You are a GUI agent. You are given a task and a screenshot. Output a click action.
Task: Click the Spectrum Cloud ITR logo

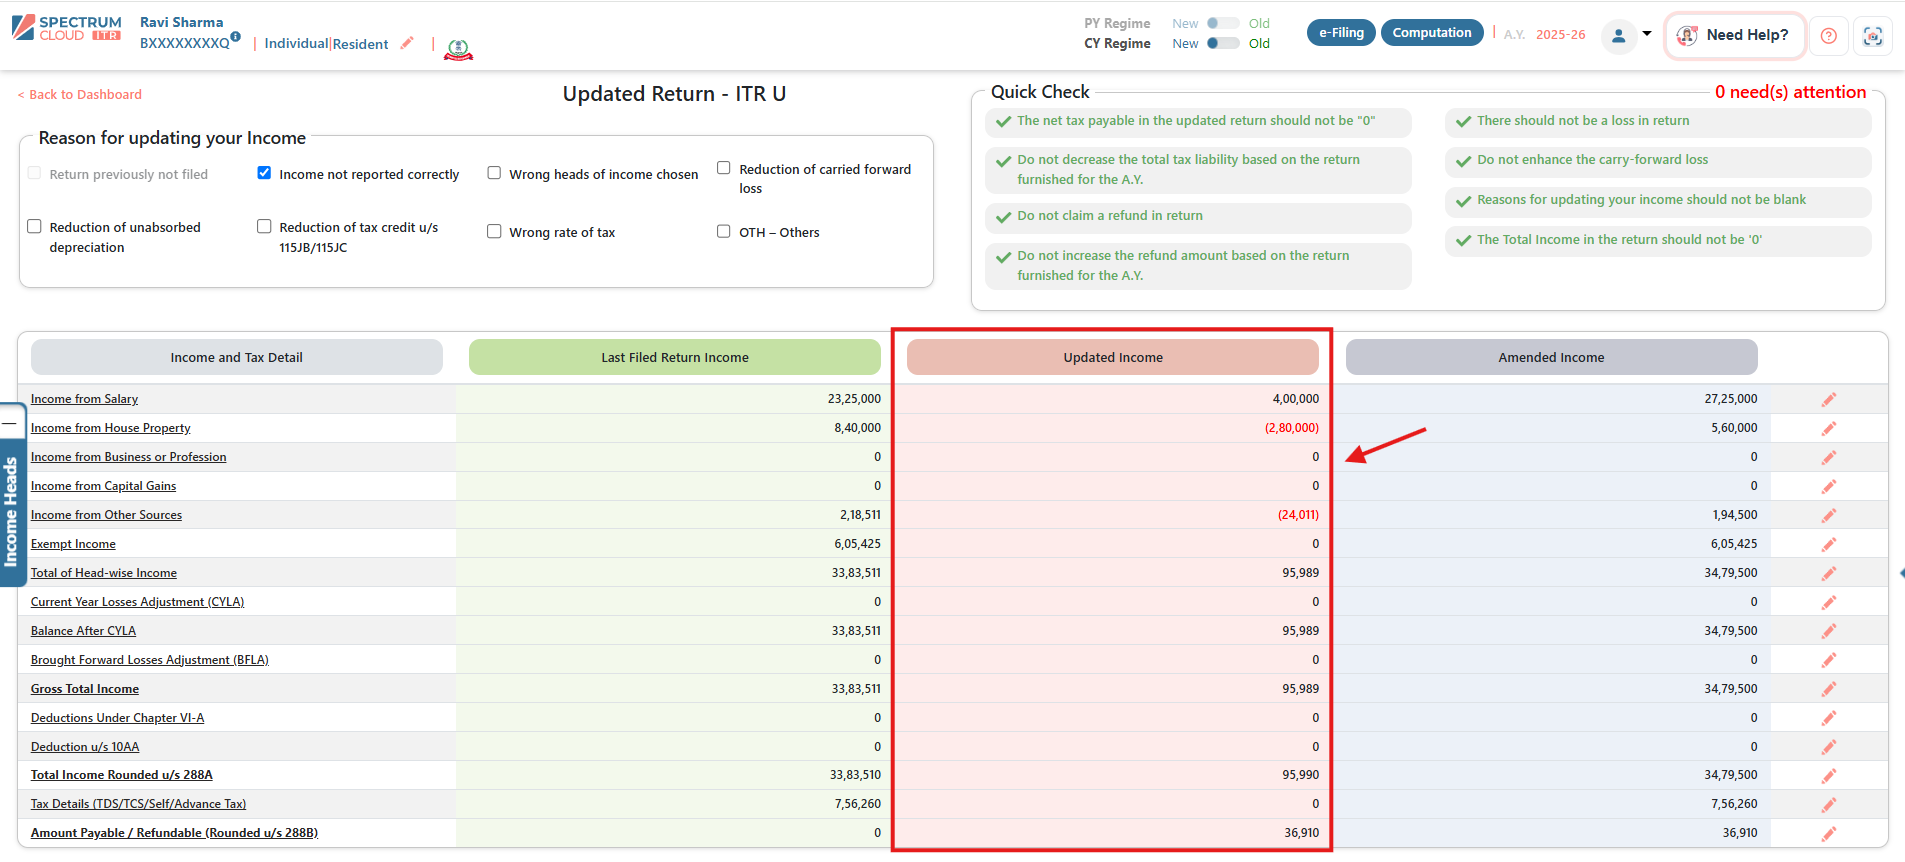click(x=66, y=28)
